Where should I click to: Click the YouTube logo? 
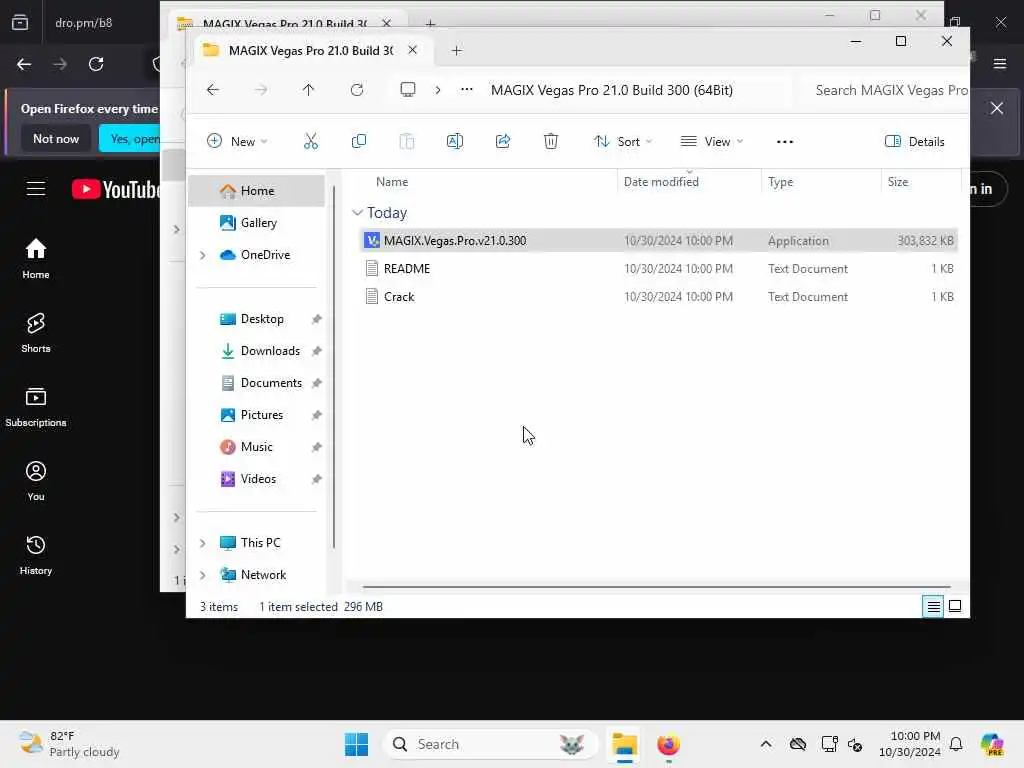[x=116, y=189]
